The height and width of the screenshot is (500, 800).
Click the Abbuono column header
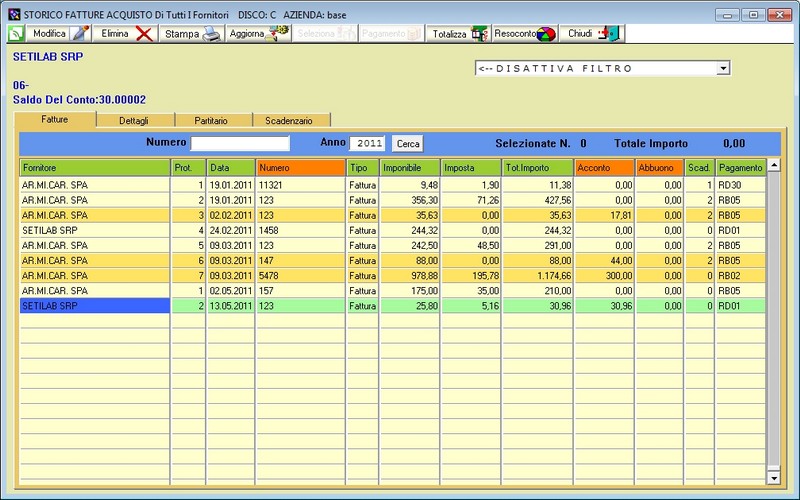point(660,167)
